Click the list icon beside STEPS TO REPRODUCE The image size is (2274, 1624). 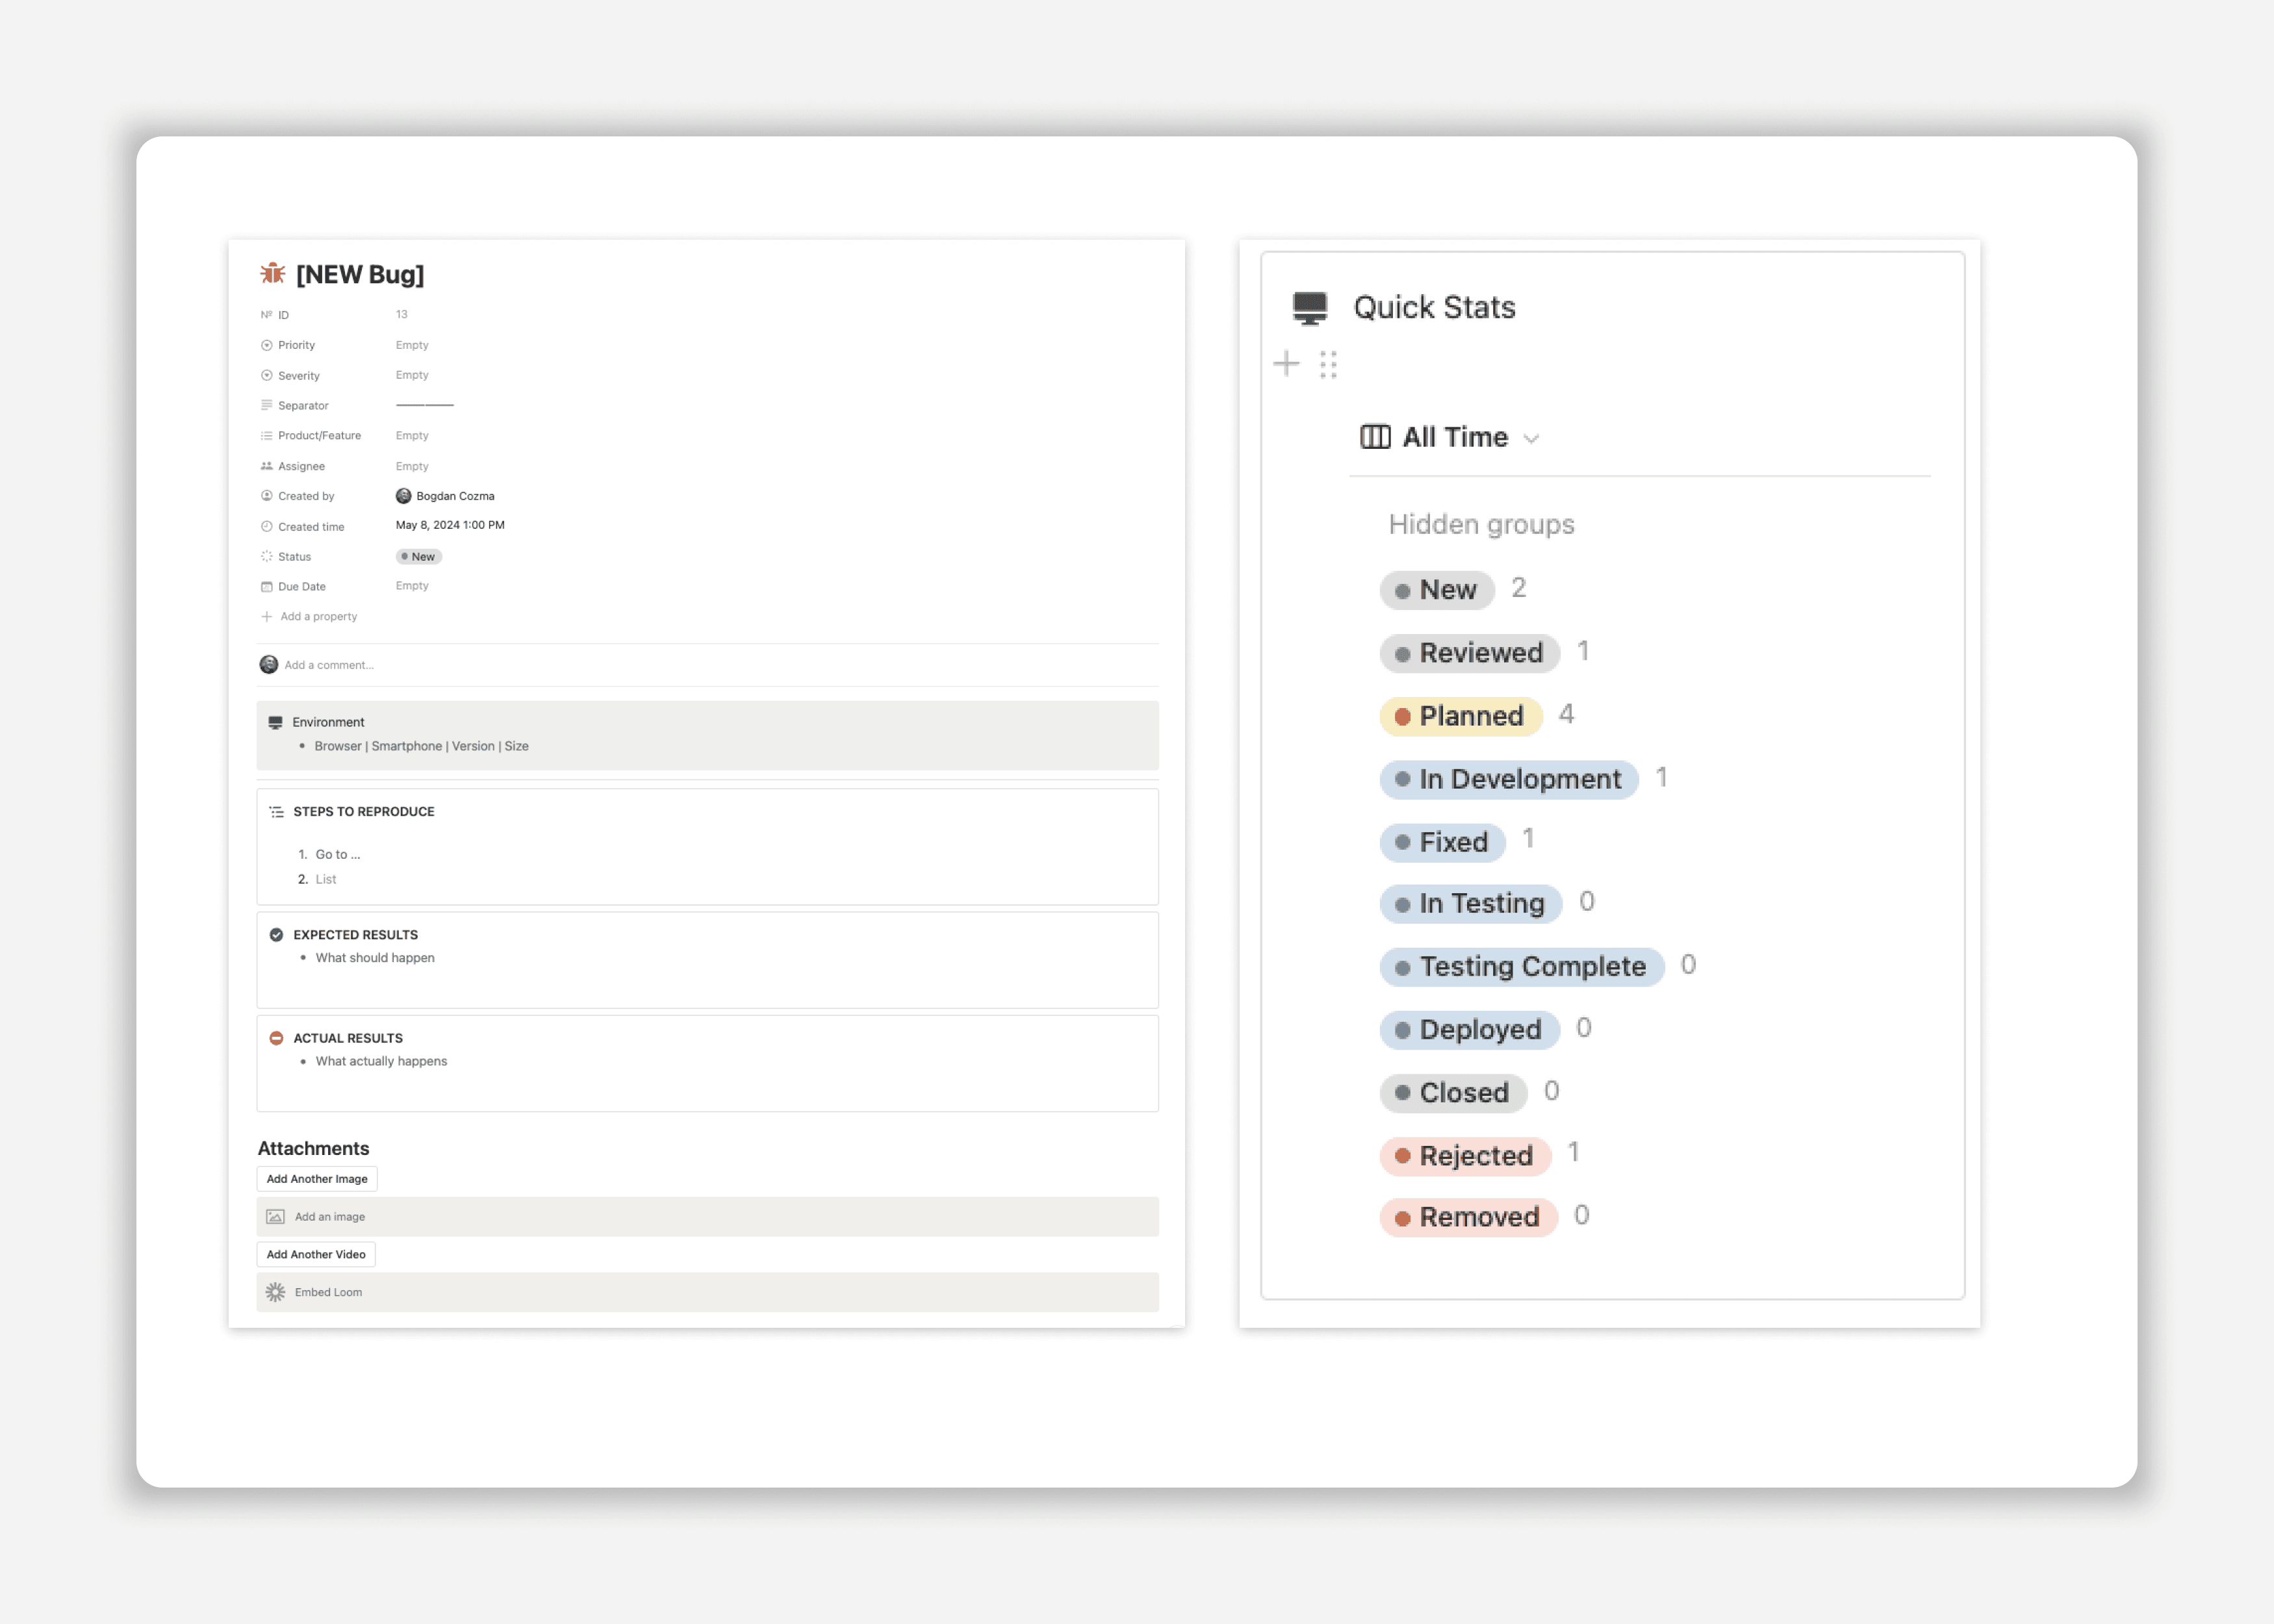click(276, 811)
